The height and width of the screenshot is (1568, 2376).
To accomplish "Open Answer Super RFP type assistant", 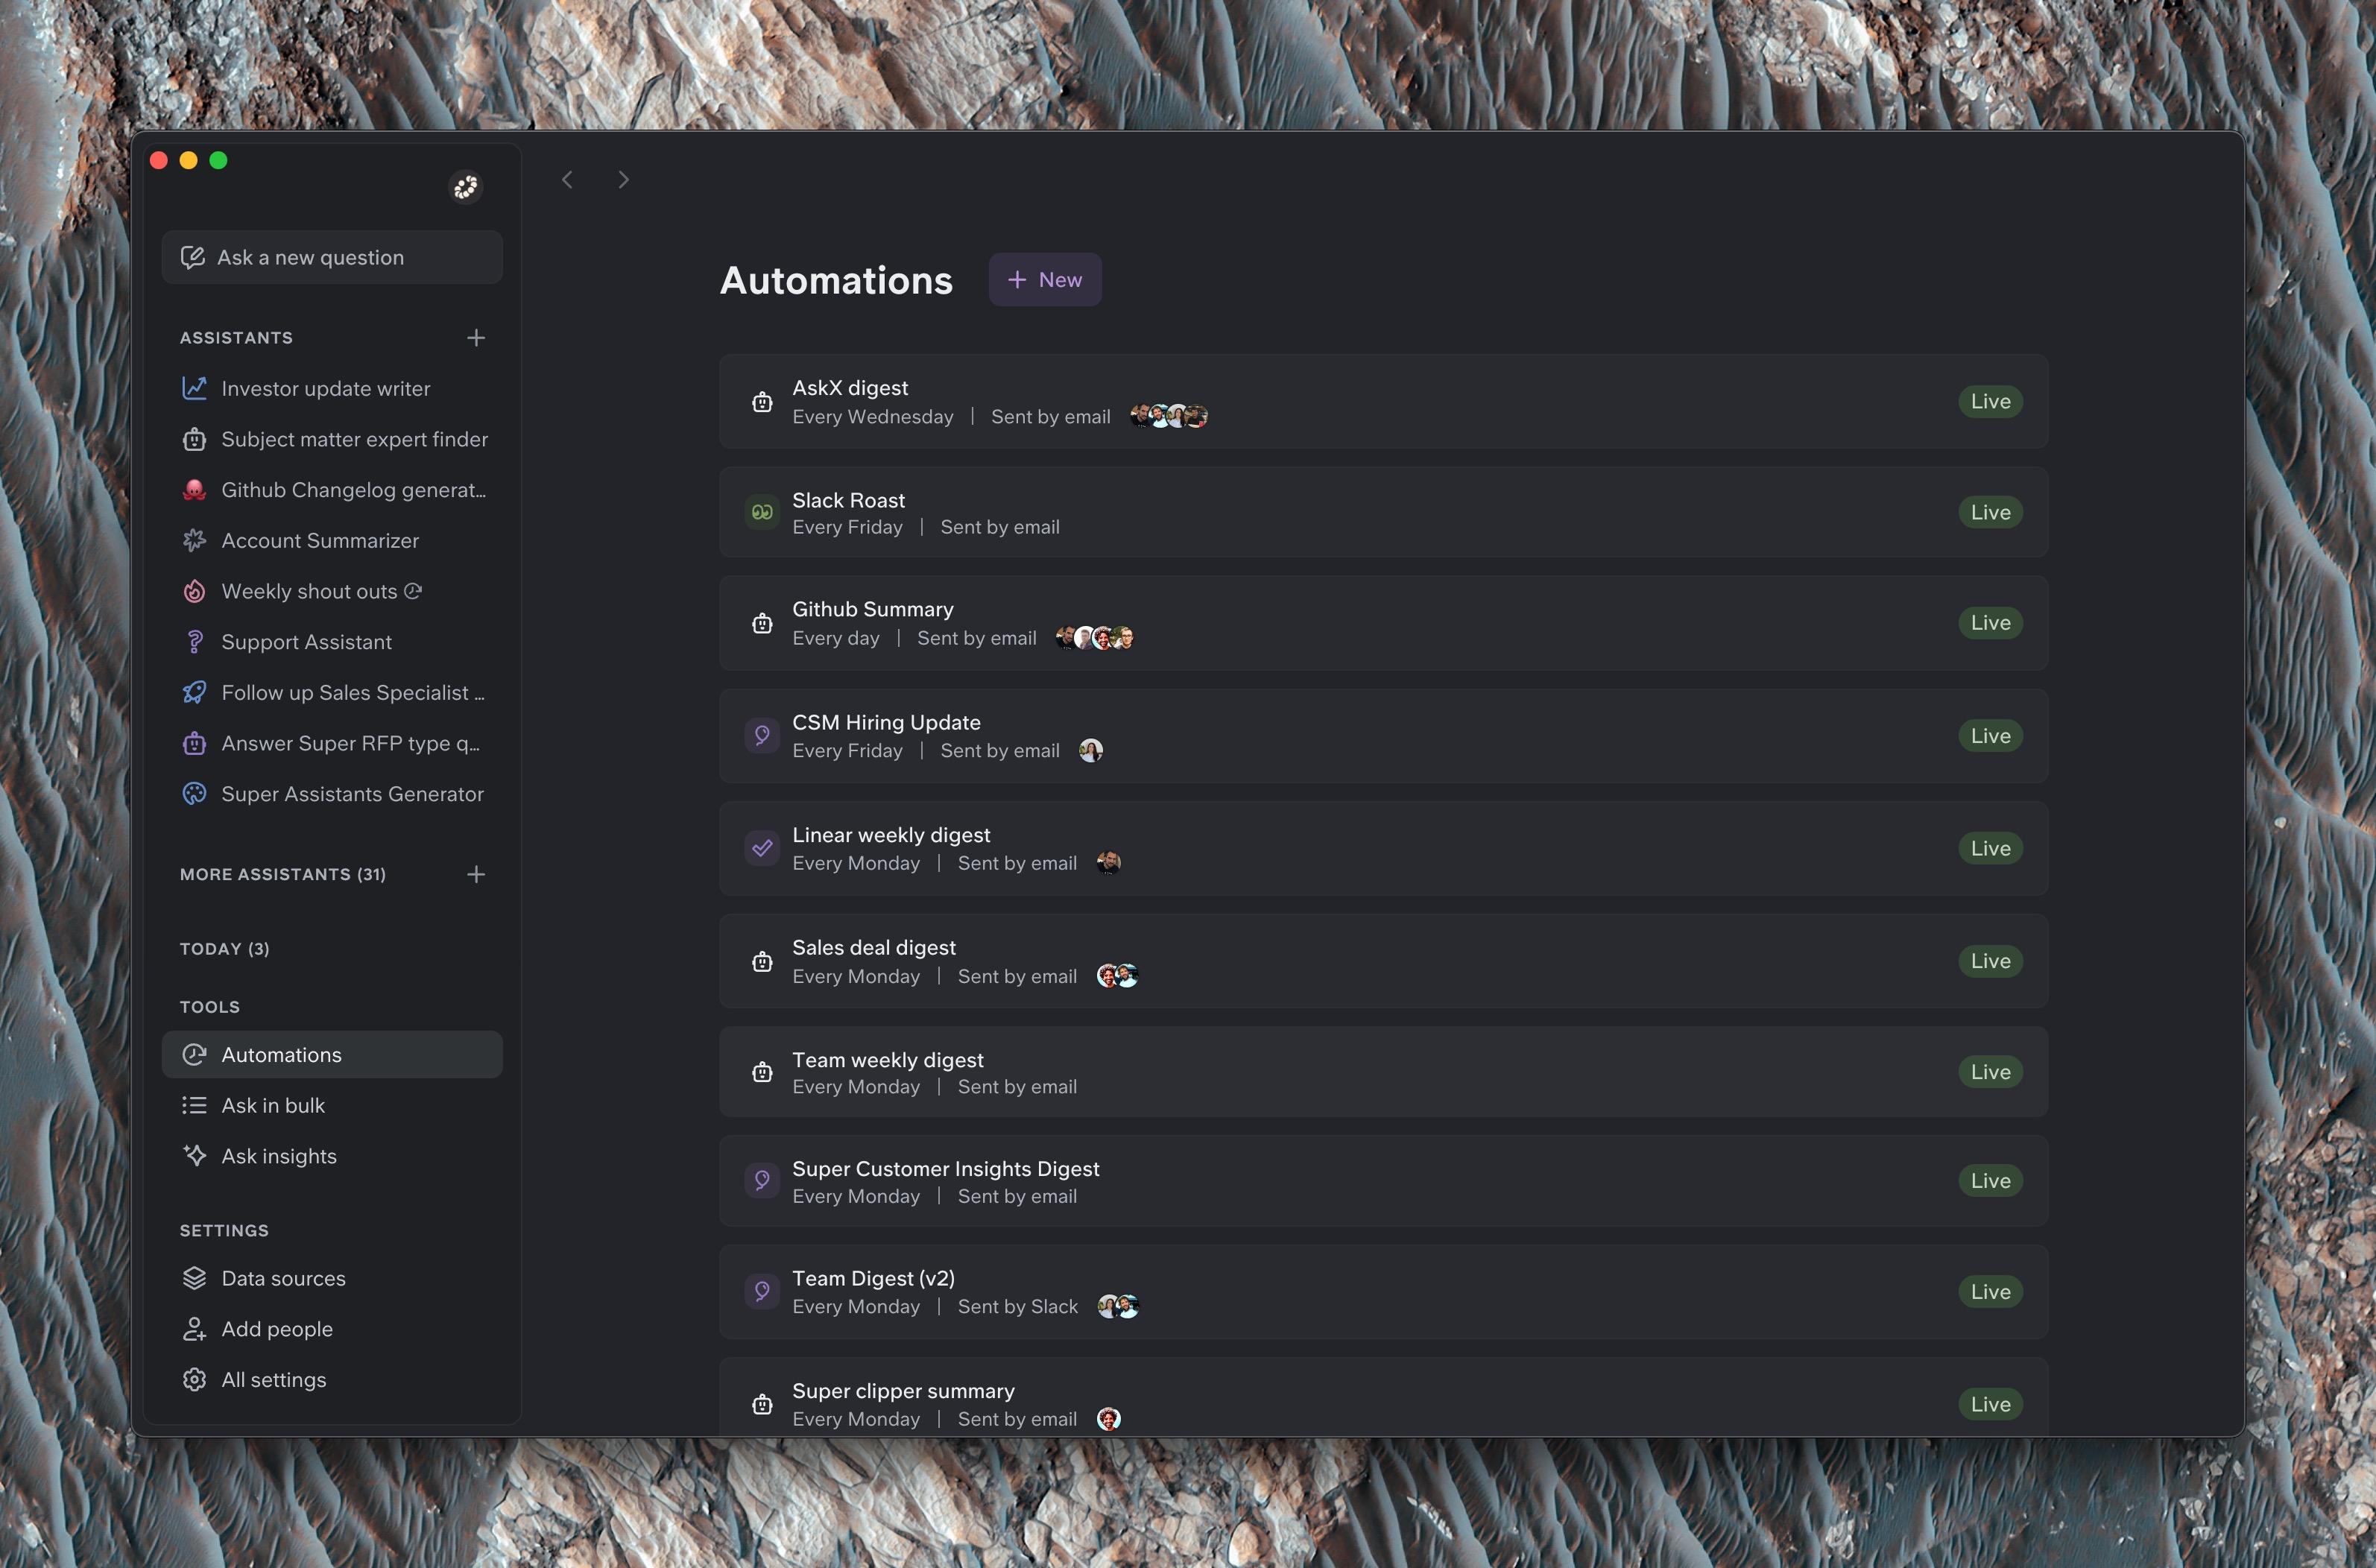I will 332,743.
